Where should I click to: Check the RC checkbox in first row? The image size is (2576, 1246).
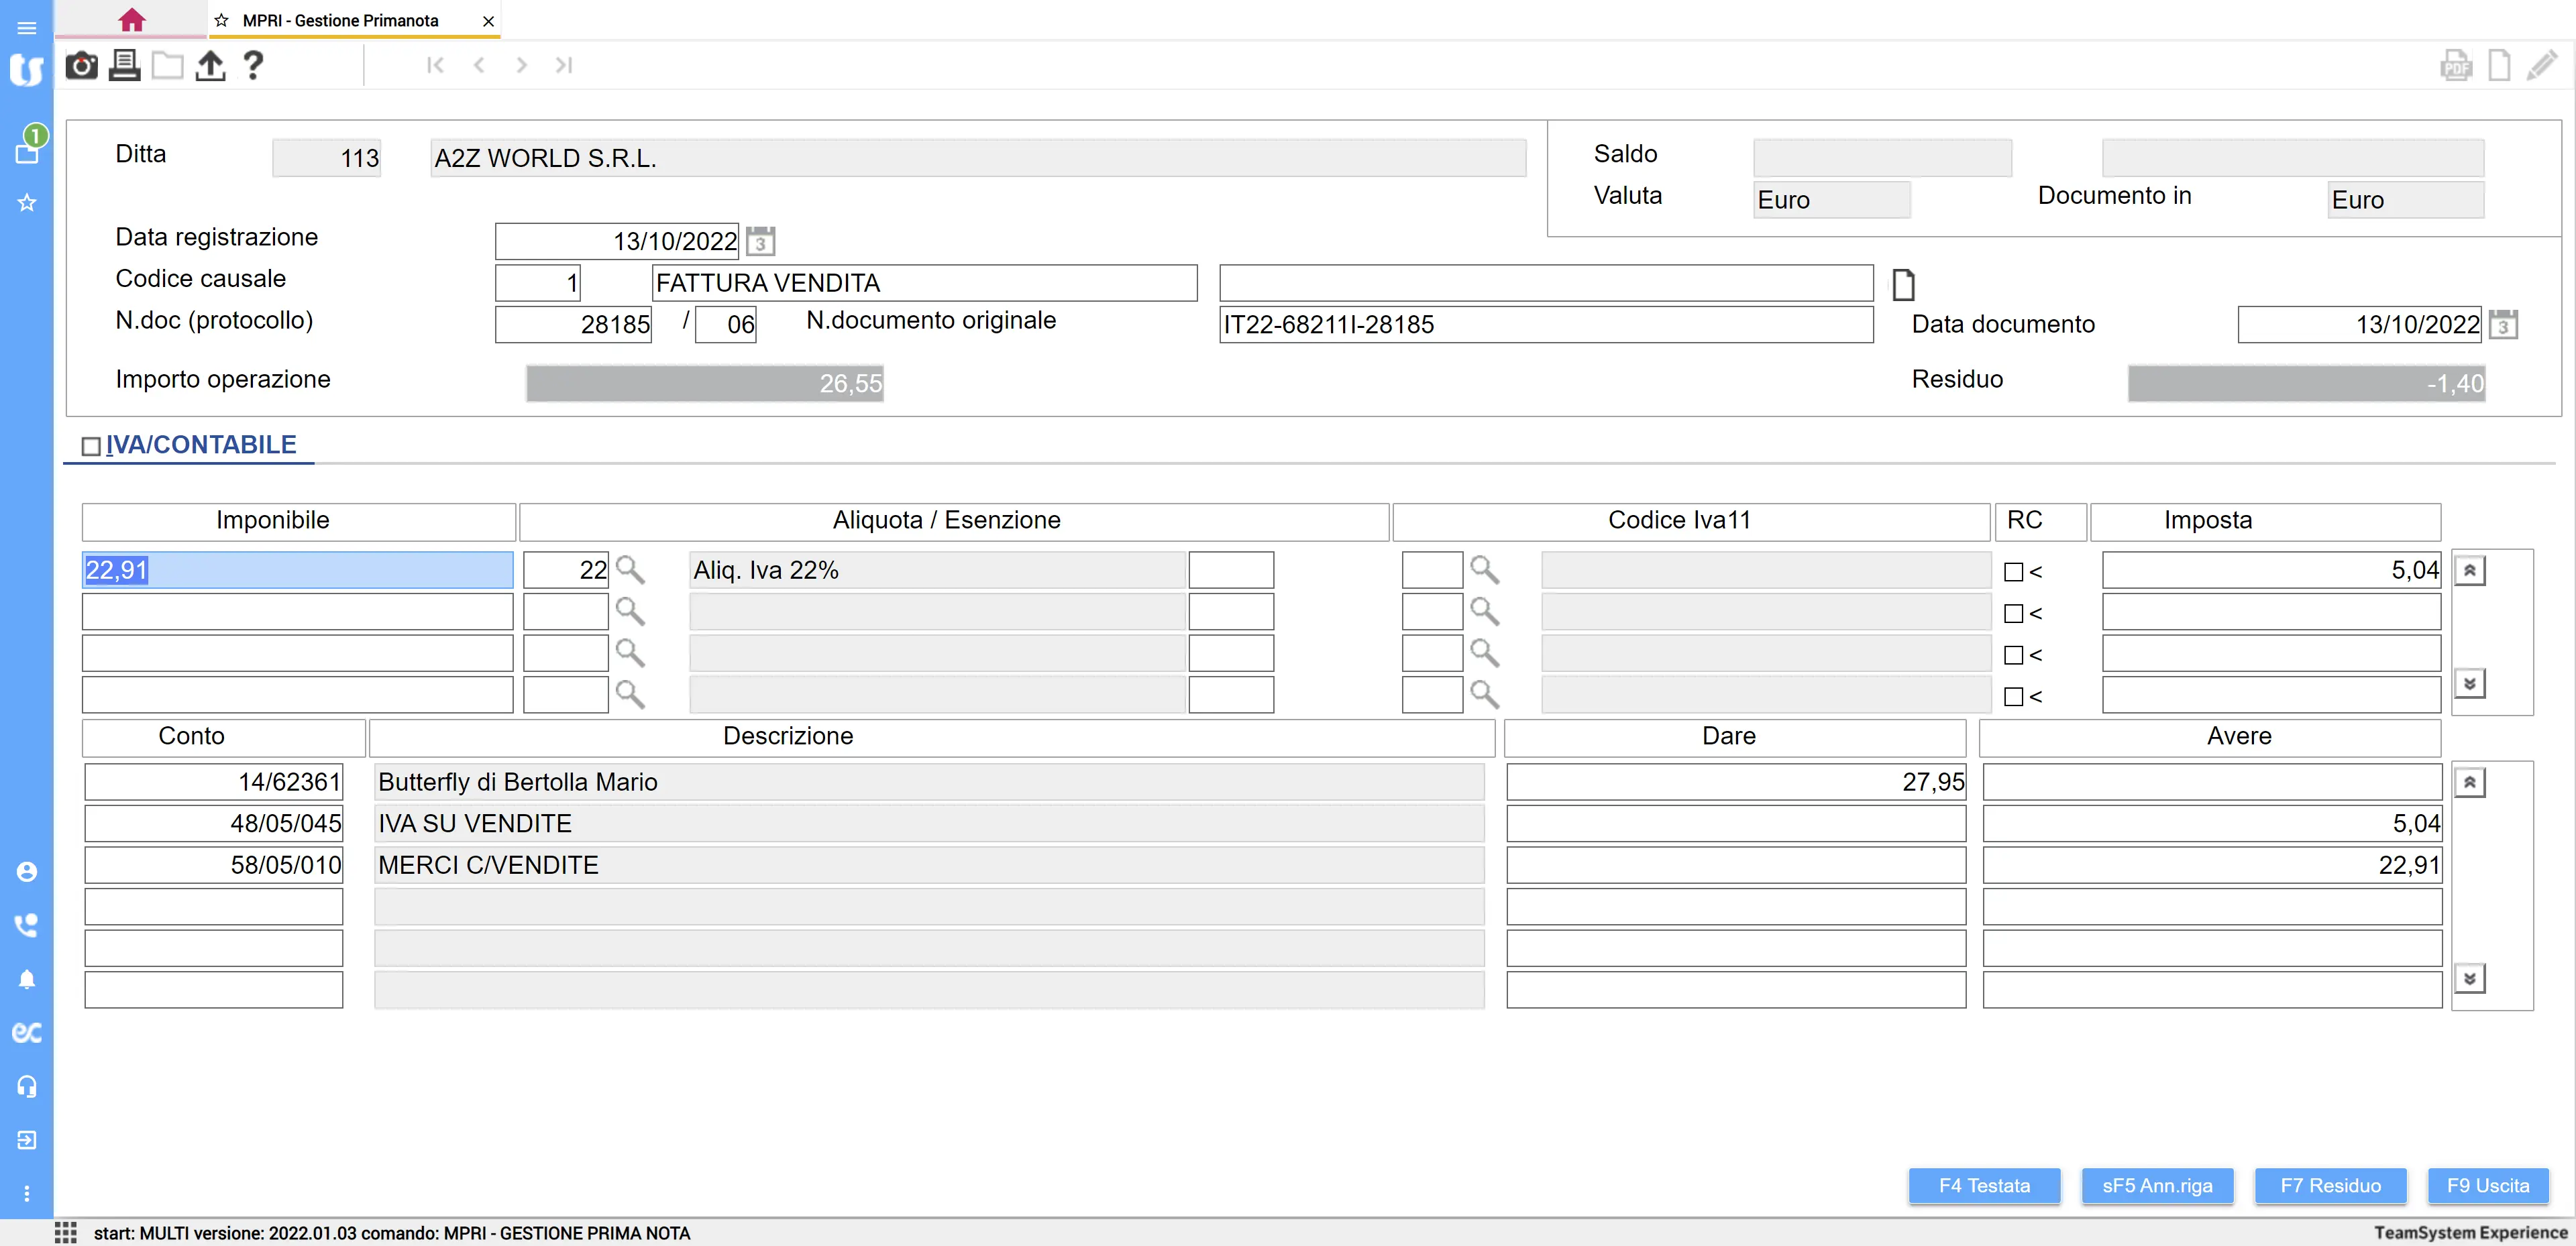click(x=2013, y=572)
